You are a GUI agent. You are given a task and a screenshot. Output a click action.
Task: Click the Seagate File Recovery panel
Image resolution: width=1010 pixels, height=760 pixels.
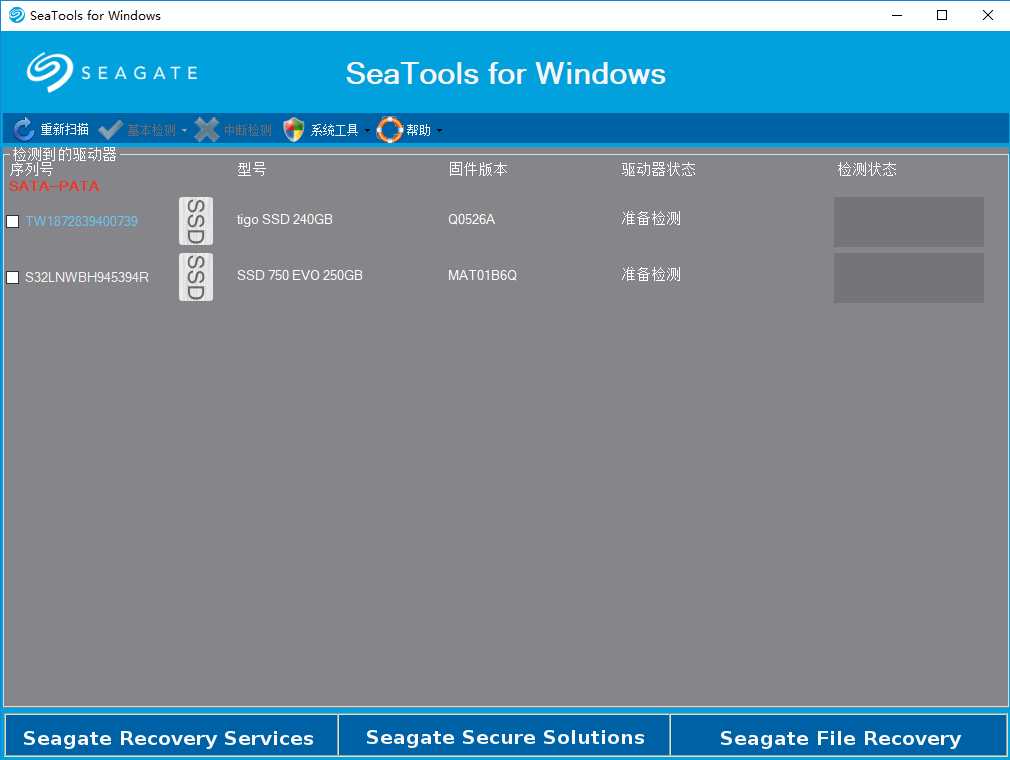(840, 738)
